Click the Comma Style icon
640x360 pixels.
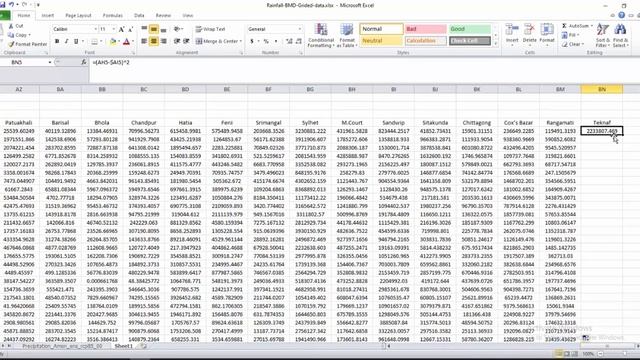276,41
